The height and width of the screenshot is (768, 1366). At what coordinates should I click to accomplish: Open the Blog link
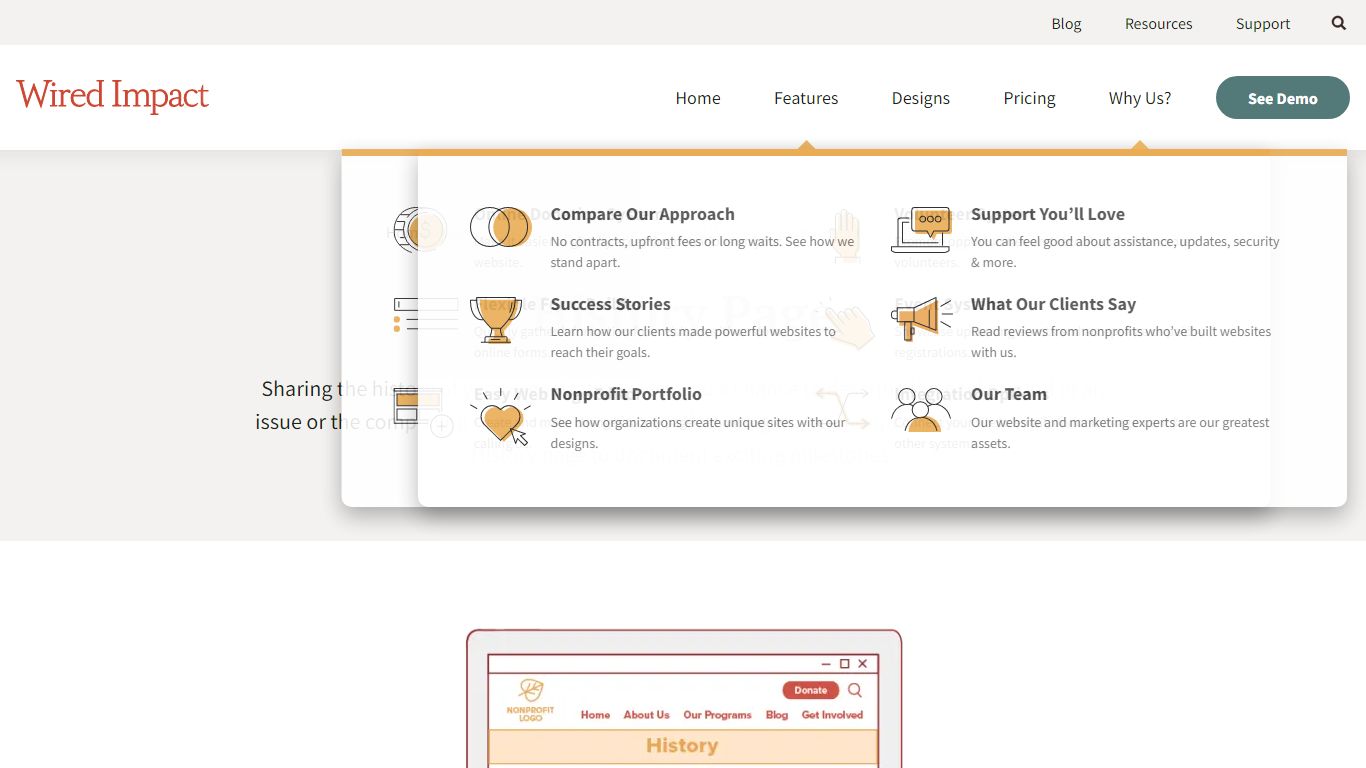pos(1066,23)
